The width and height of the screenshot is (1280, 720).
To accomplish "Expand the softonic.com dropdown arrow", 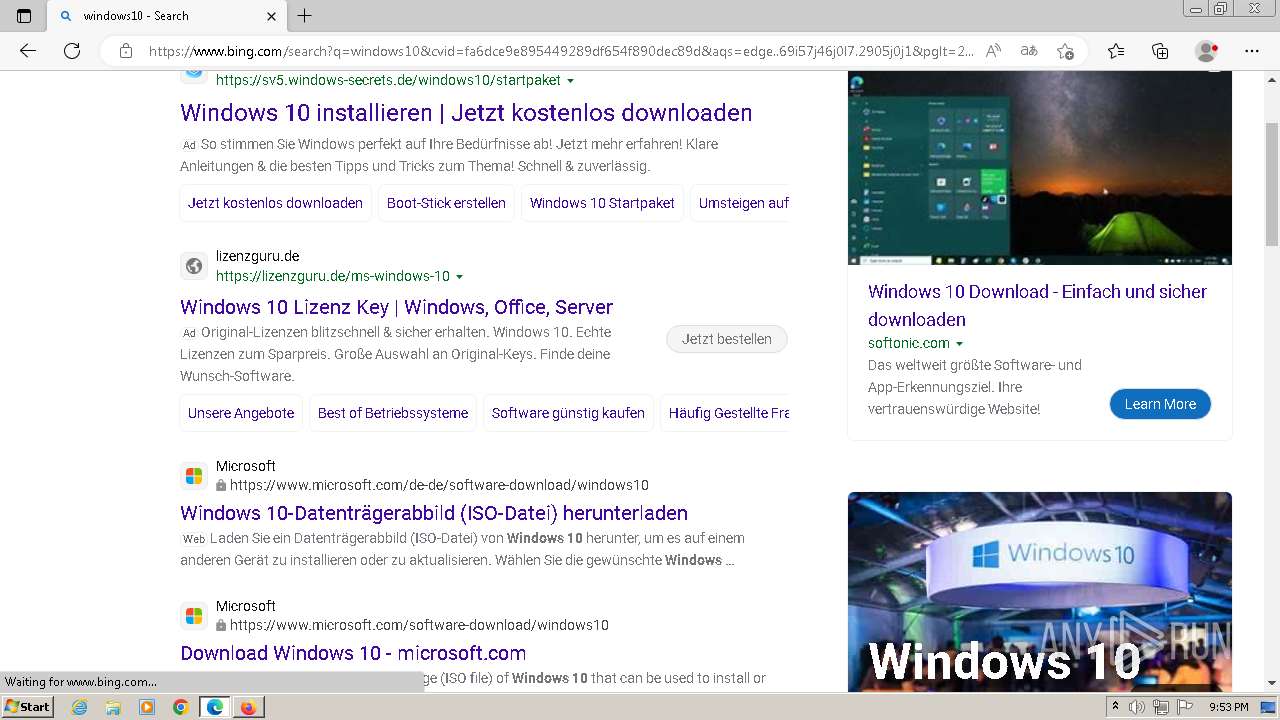I will tap(960, 344).
